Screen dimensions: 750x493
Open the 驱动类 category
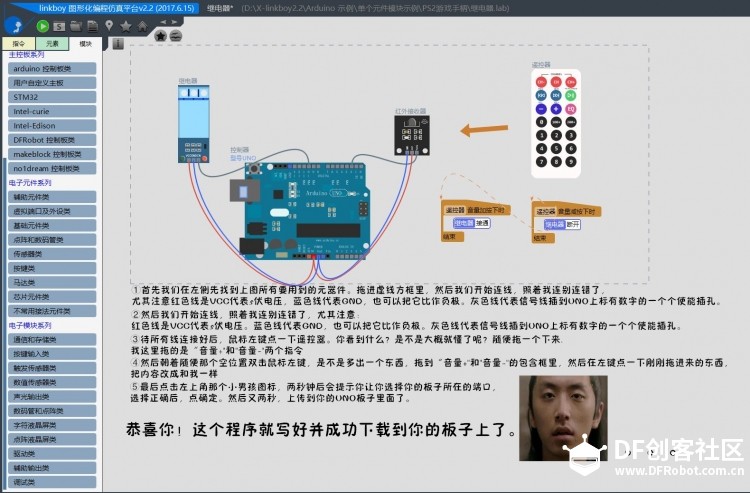click(52, 454)
